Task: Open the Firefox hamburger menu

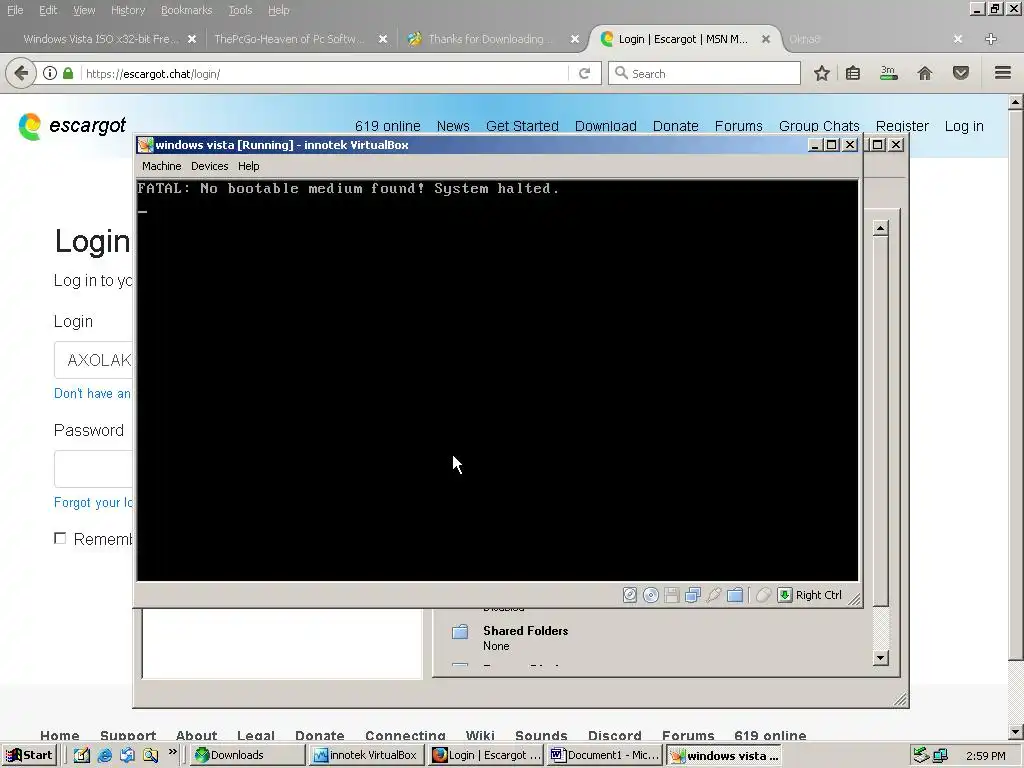Action: coord(1003,73)
